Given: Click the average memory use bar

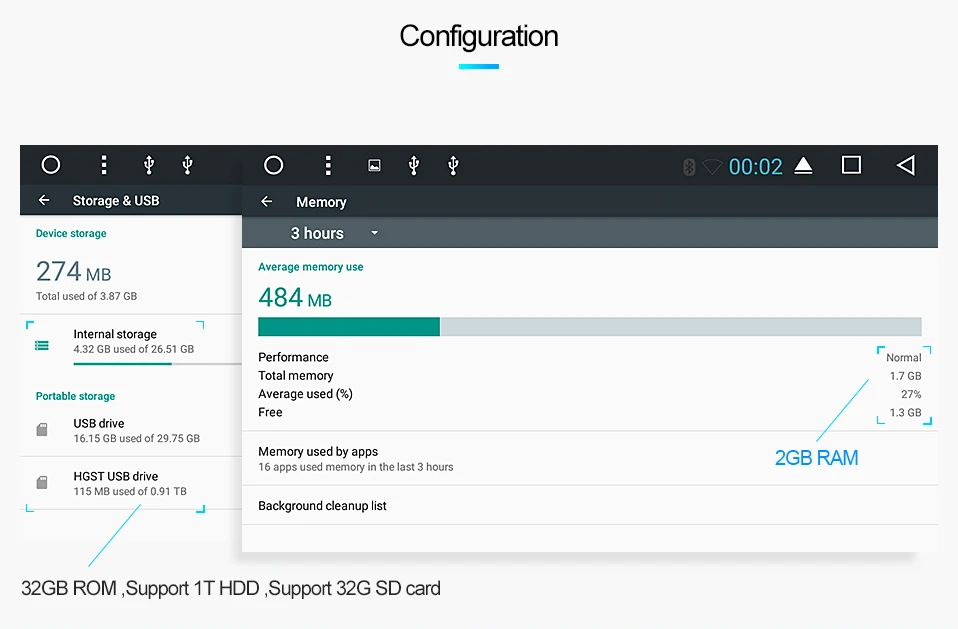Looking at the screenshot, I should click(590, 327).
